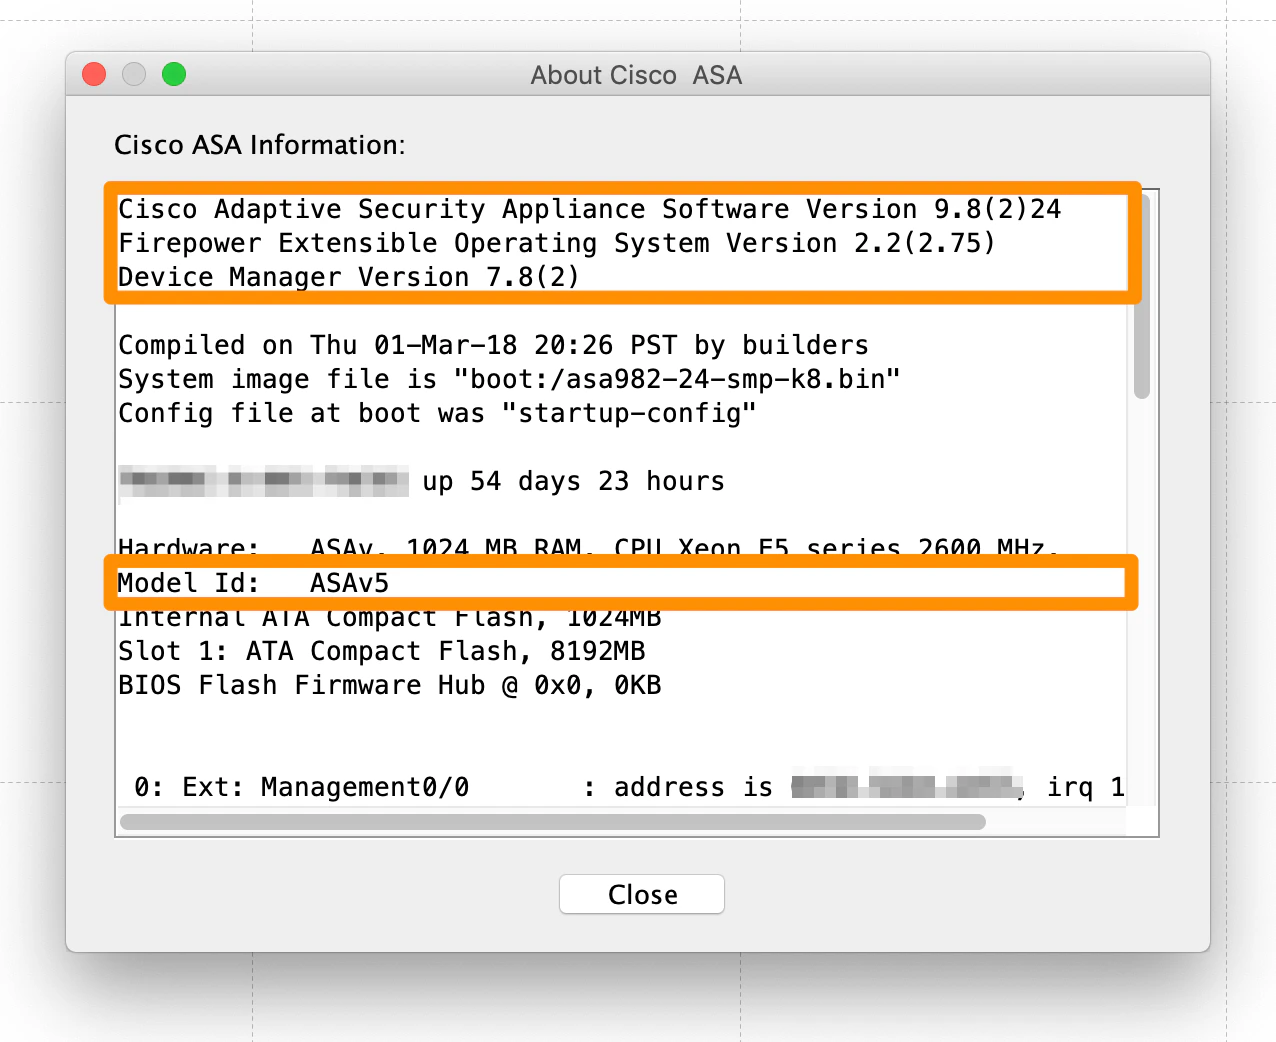Click the Firepower Extensible Operating System line

tap(557, 243)
